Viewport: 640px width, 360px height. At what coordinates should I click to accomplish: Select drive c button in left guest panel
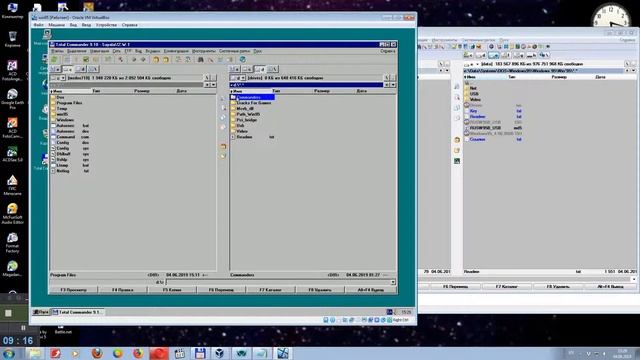(67, 69)
